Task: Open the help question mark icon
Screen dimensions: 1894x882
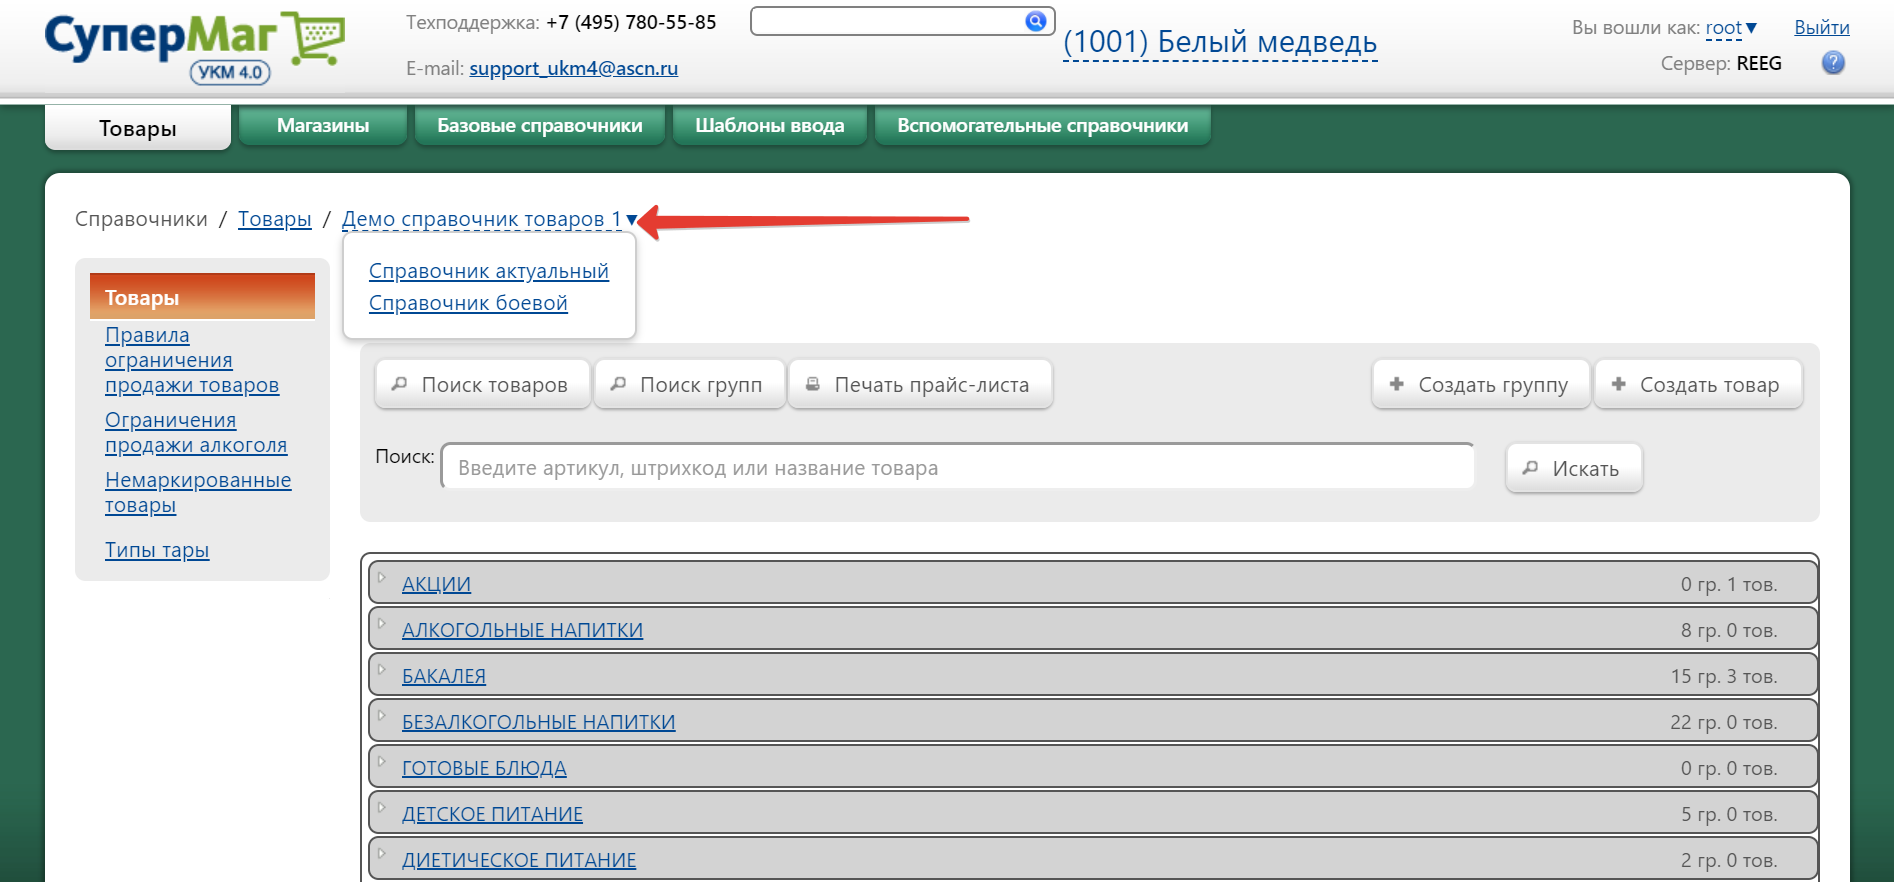Action: click(1832, 63)
